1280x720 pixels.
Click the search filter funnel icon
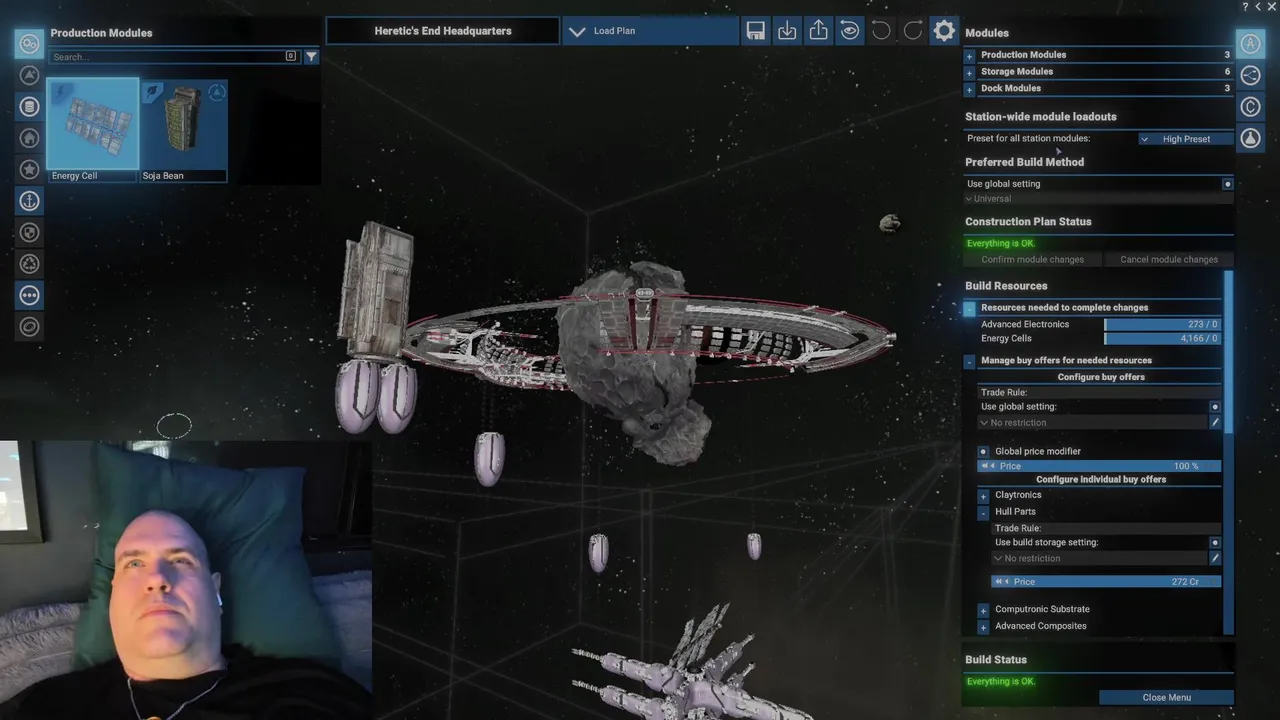311,57
